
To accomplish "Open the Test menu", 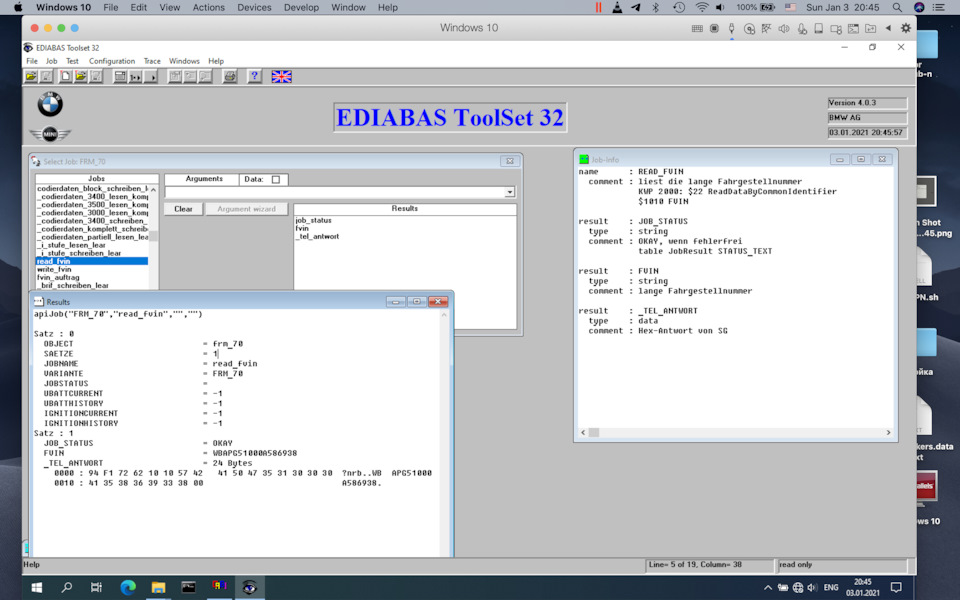I will 72,61.
